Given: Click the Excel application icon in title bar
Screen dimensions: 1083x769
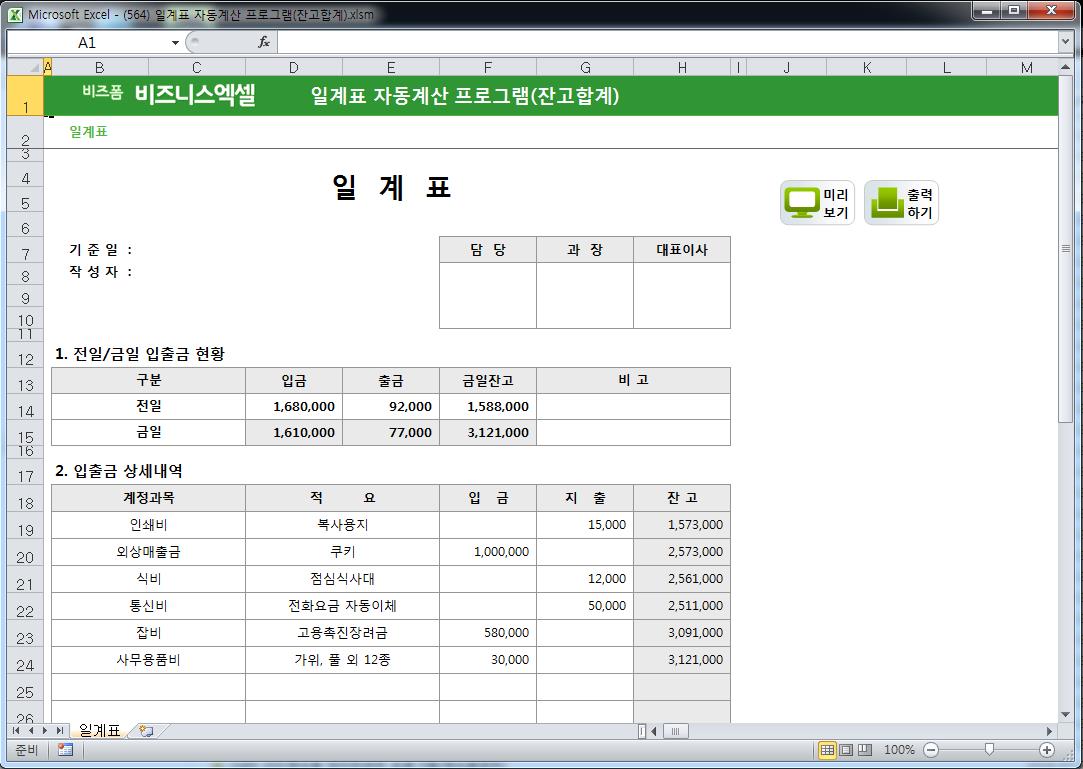Looking at the screenshot, I should click(15, 14).
